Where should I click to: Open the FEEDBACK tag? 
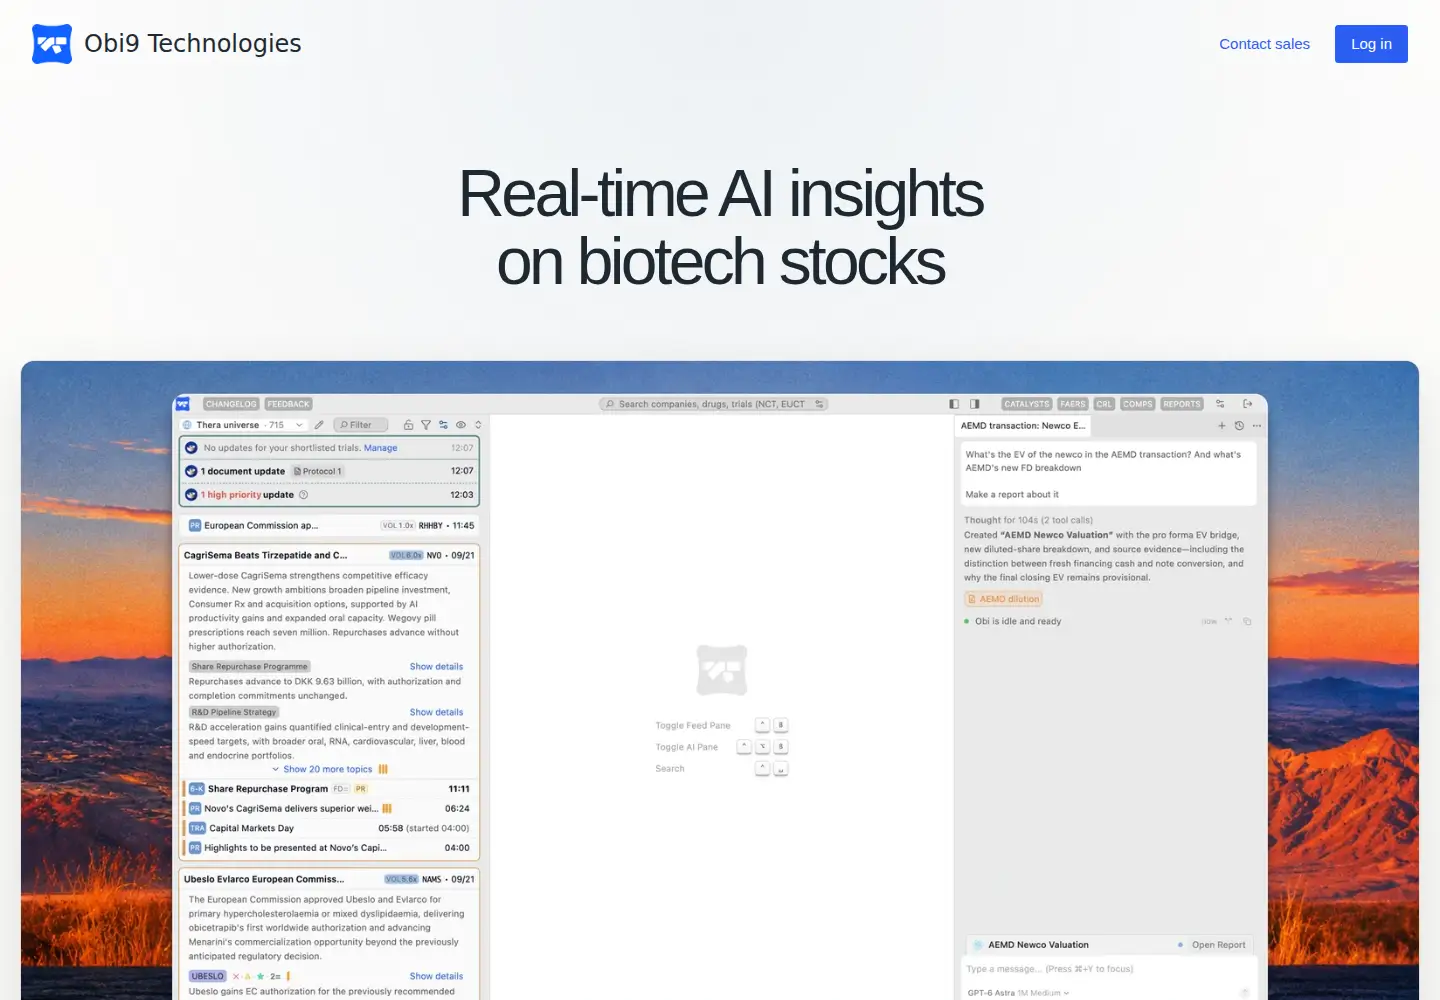(288, 404)
